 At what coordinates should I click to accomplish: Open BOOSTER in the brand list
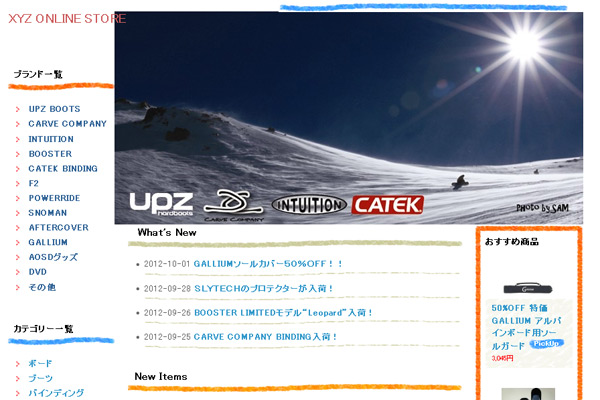[50, 154]
